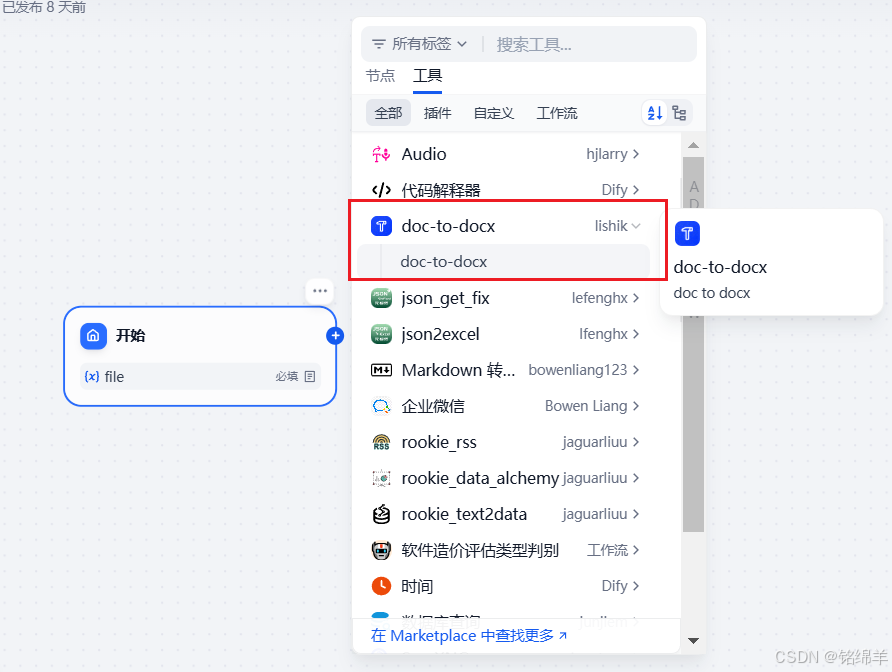Click the rookie_rss feed icon
892x672 pixels.
tap(380, 442)
